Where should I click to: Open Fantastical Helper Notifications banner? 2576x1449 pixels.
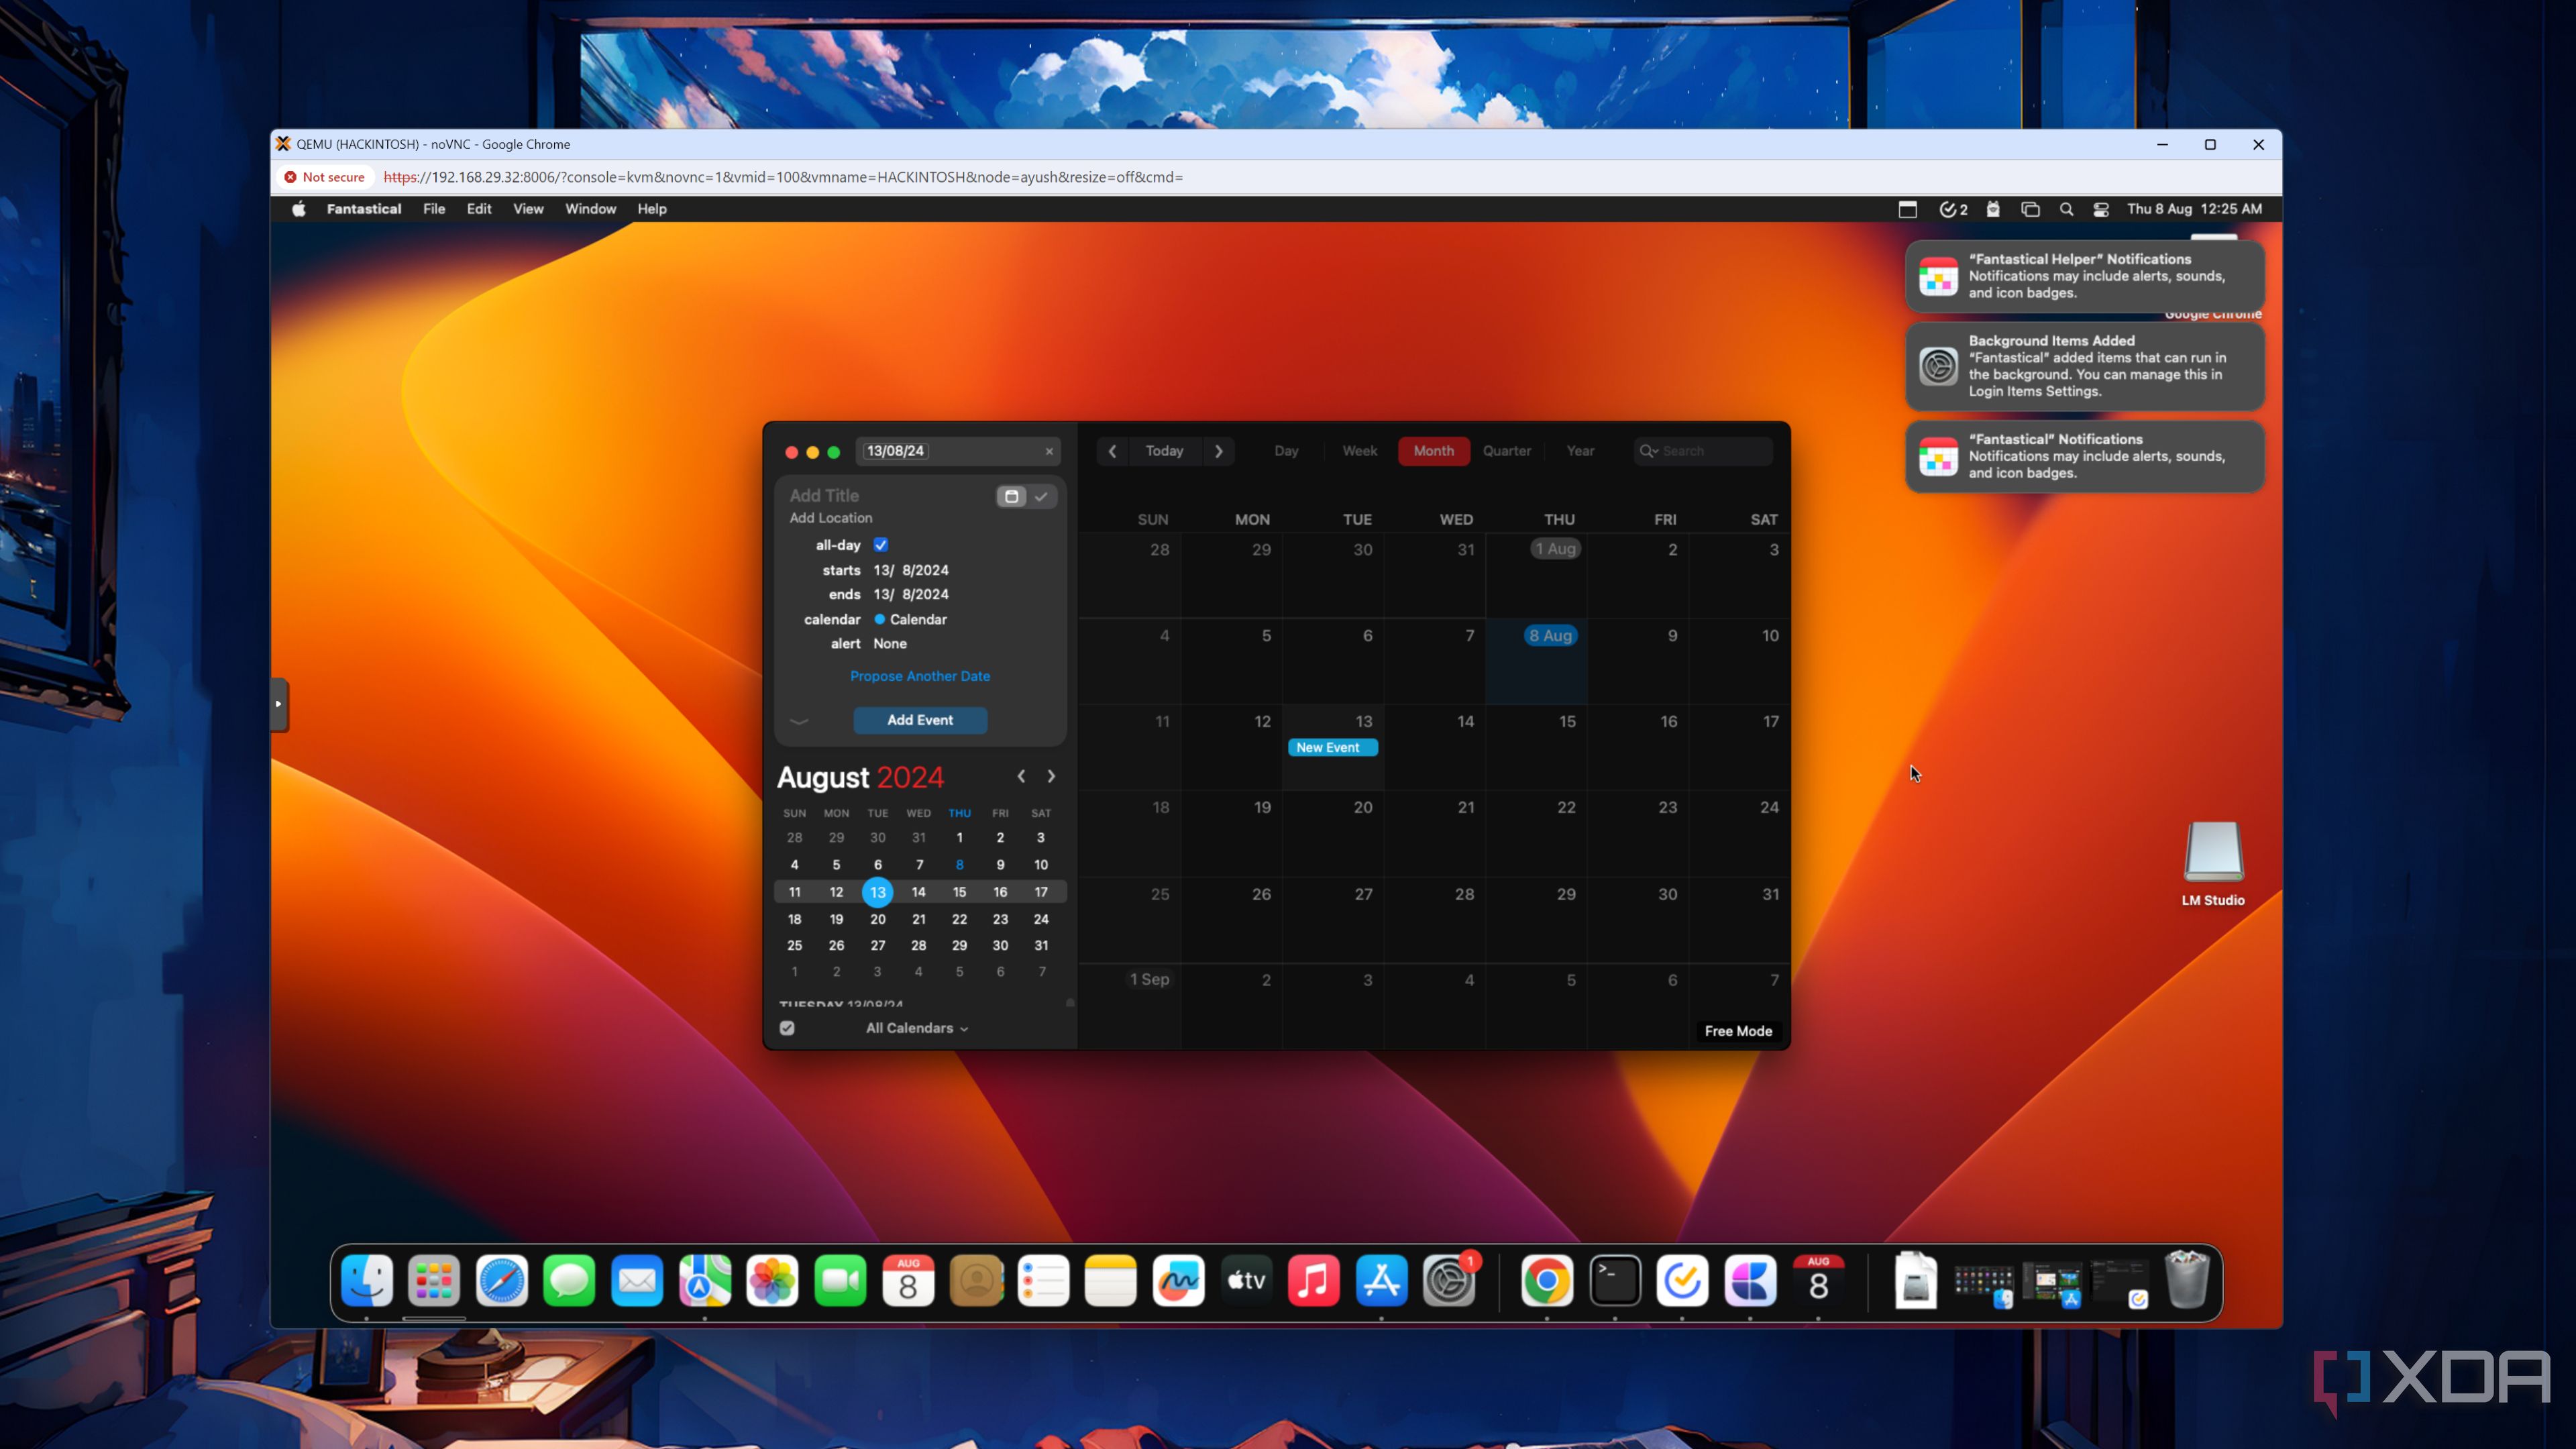click(x=2084, y=276)
